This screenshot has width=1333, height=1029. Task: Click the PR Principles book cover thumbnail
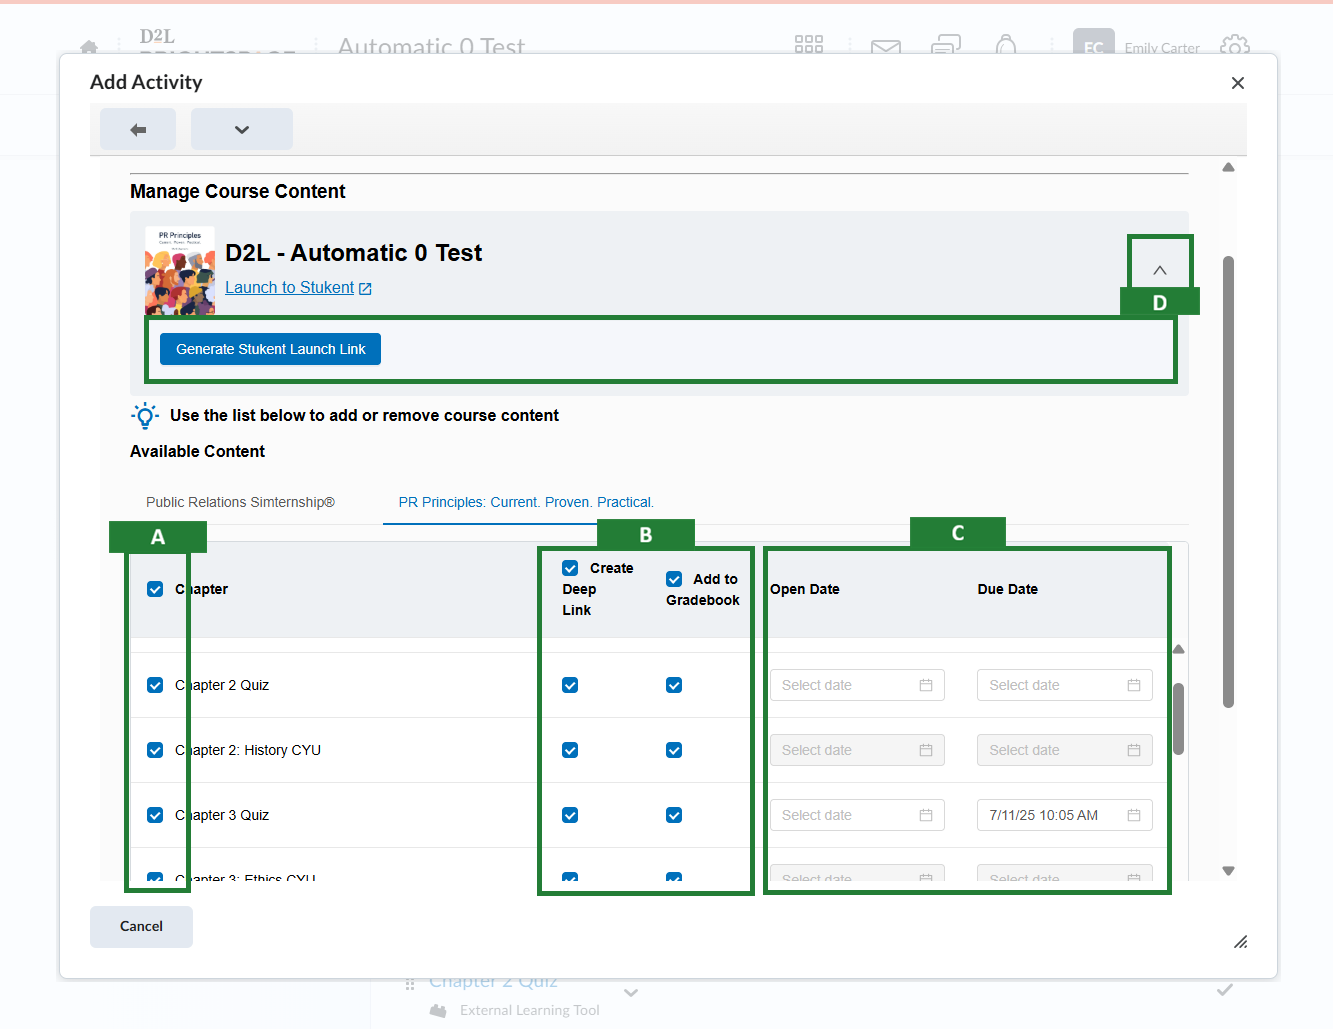(180, 270)
